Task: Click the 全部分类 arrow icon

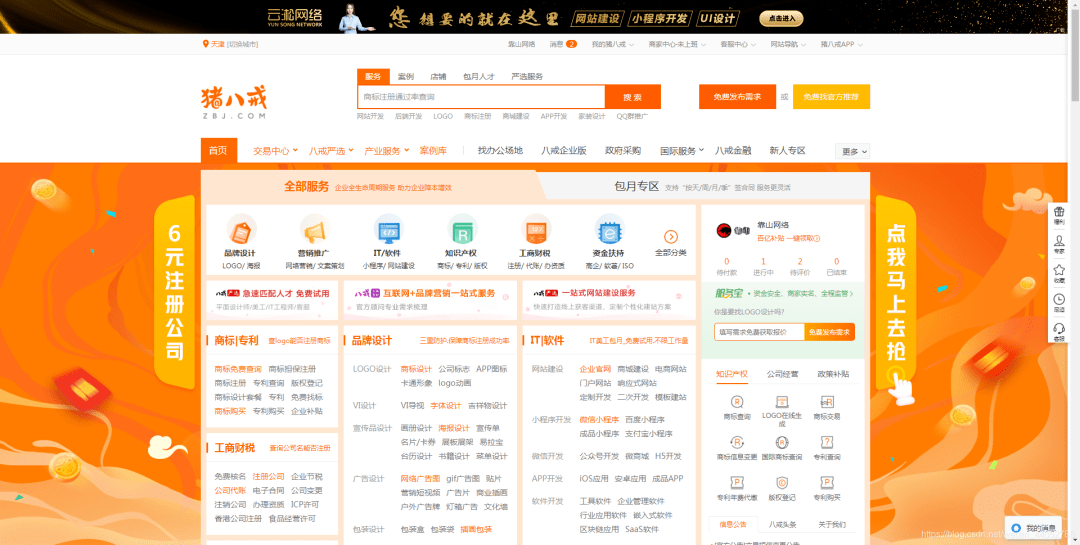Action: (x=671, y=236)
